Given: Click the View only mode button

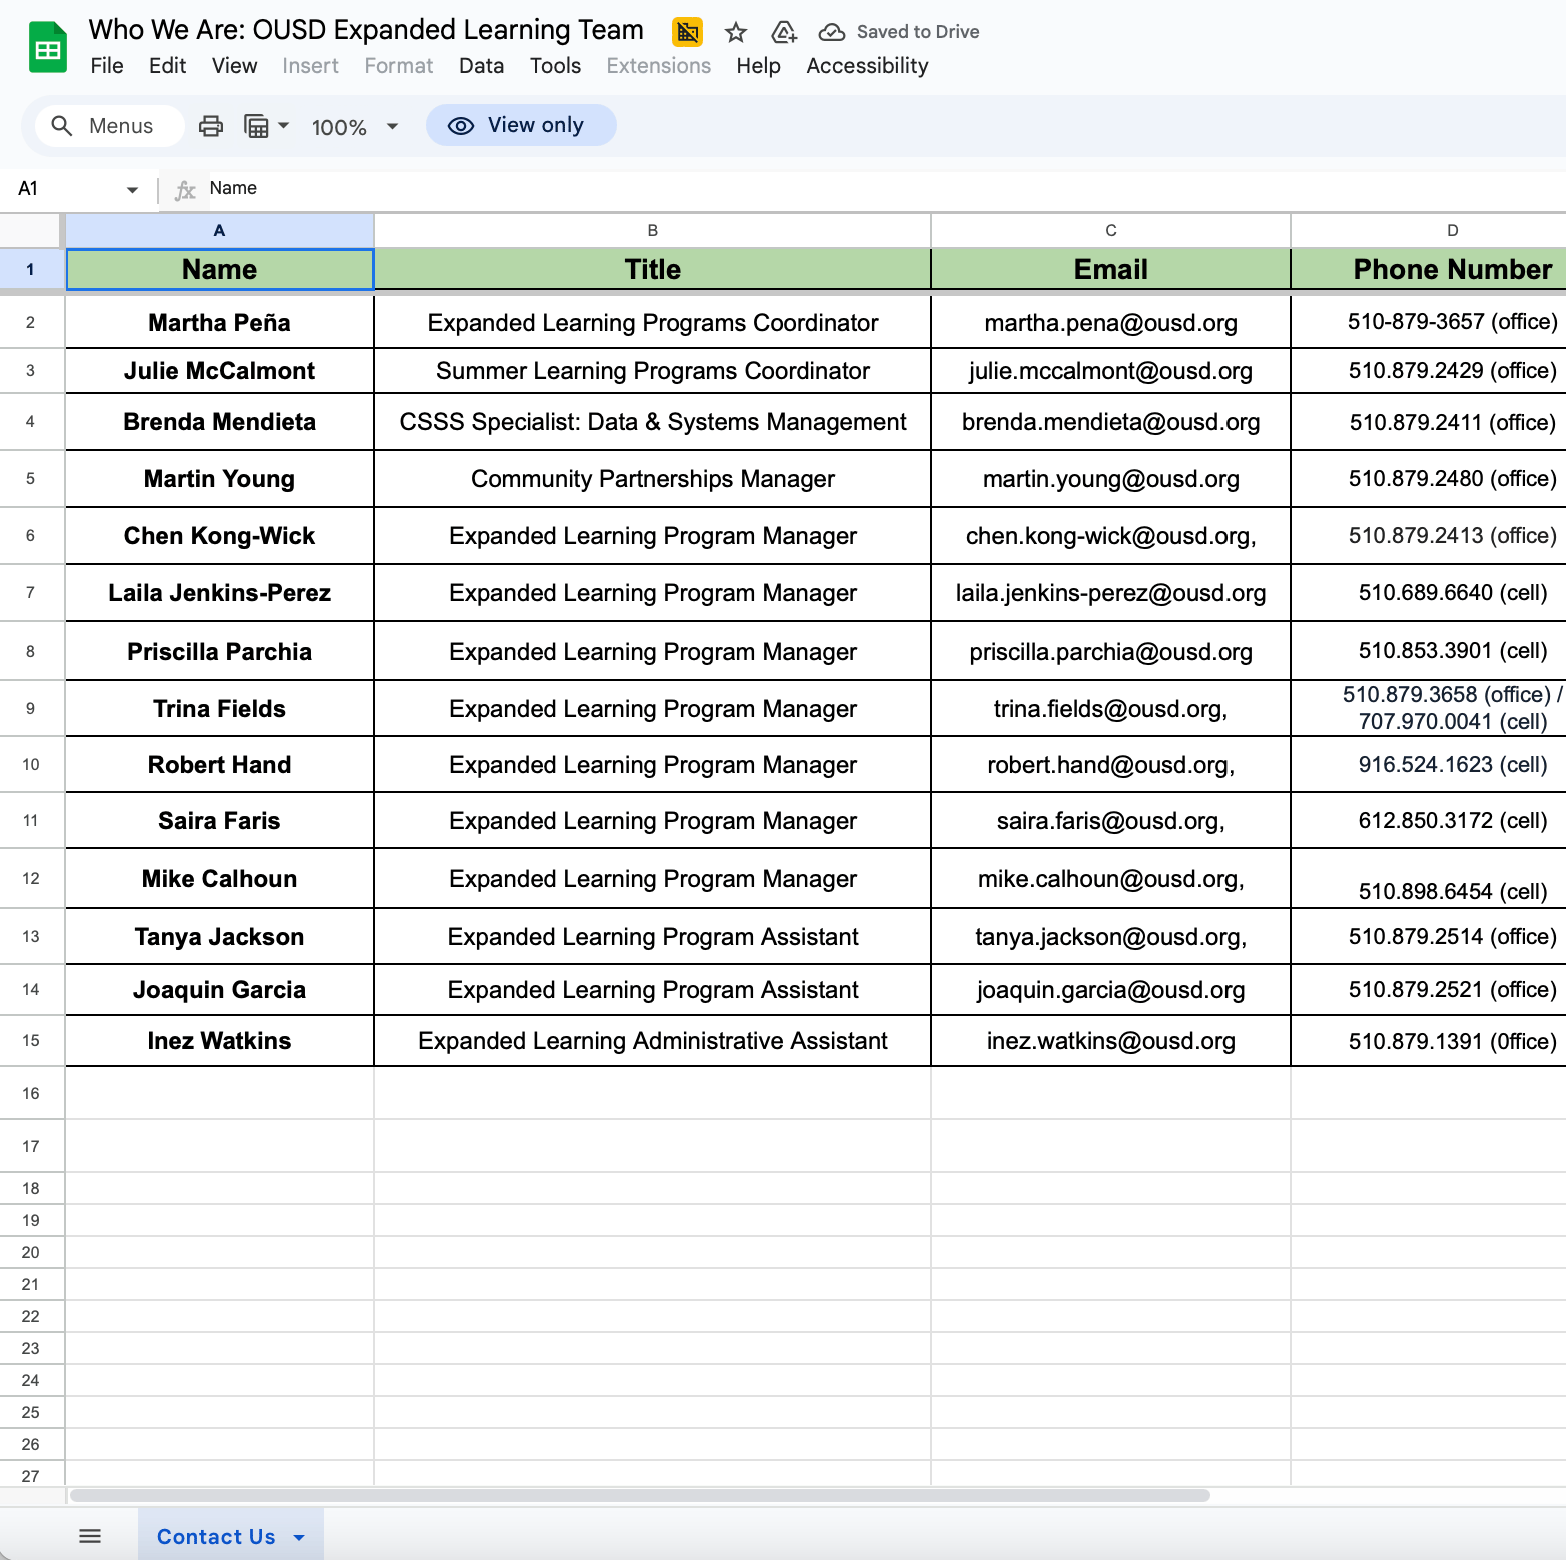Looking at the screenshot, I should [520, 125].
